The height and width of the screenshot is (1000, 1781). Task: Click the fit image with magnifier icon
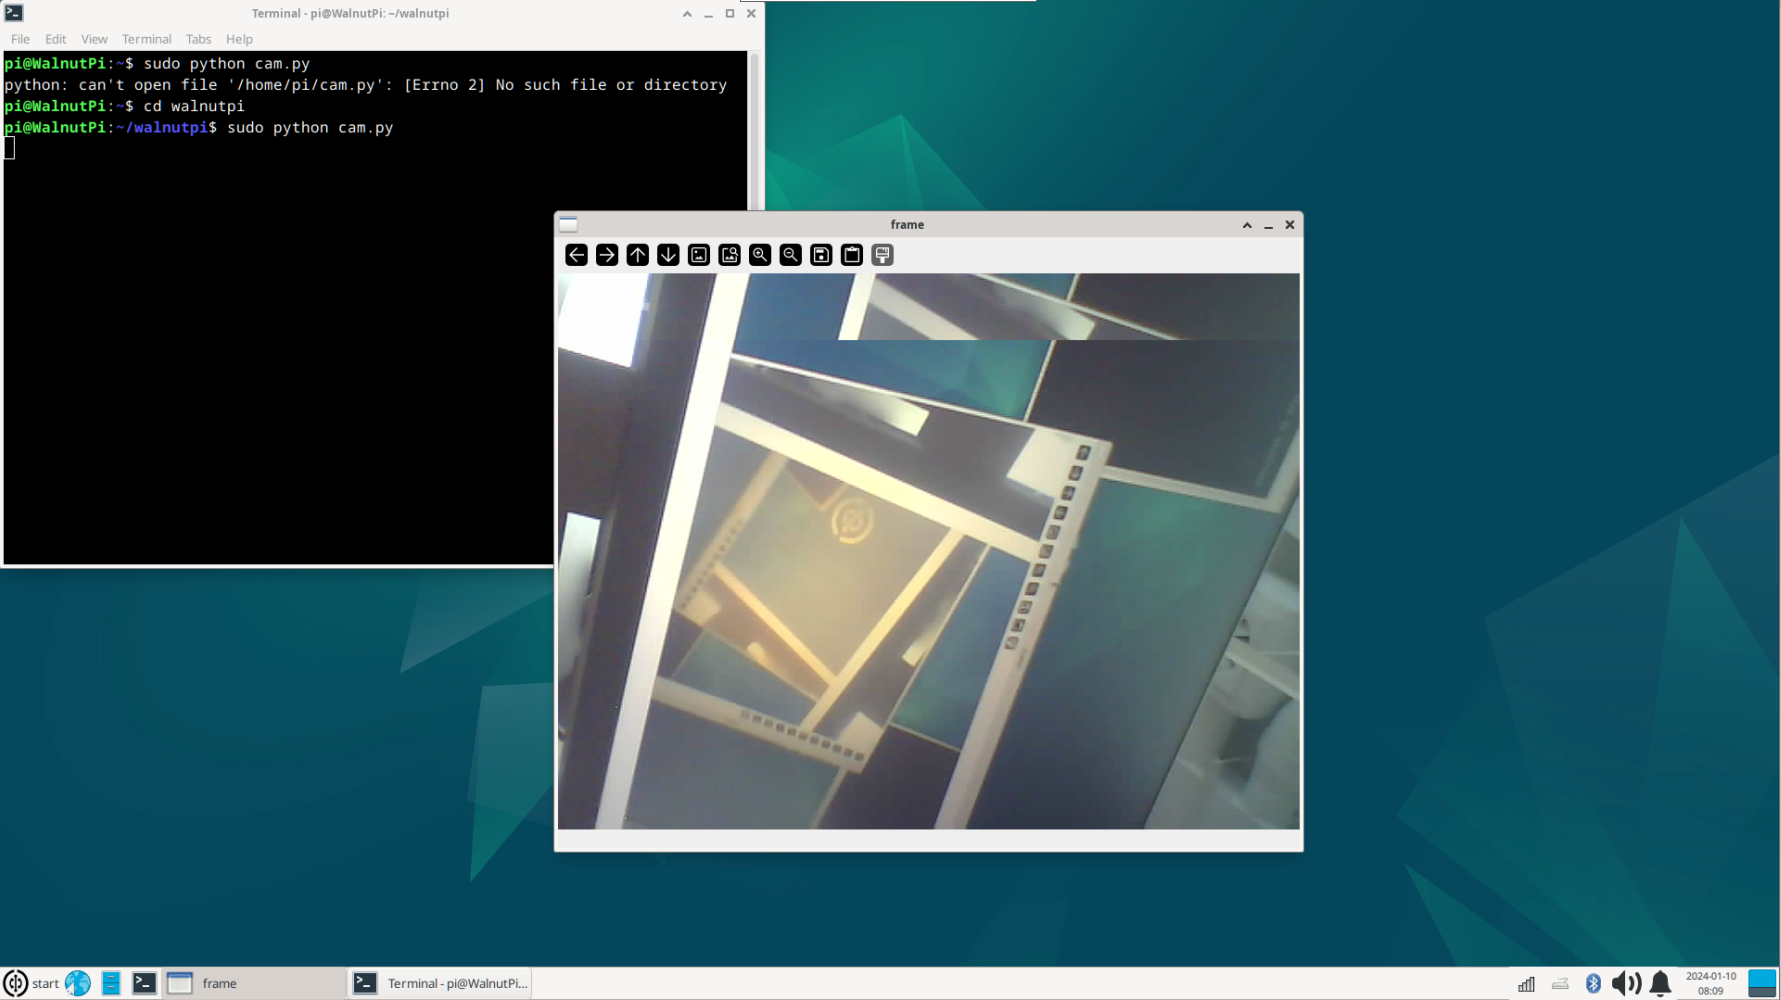730,255
